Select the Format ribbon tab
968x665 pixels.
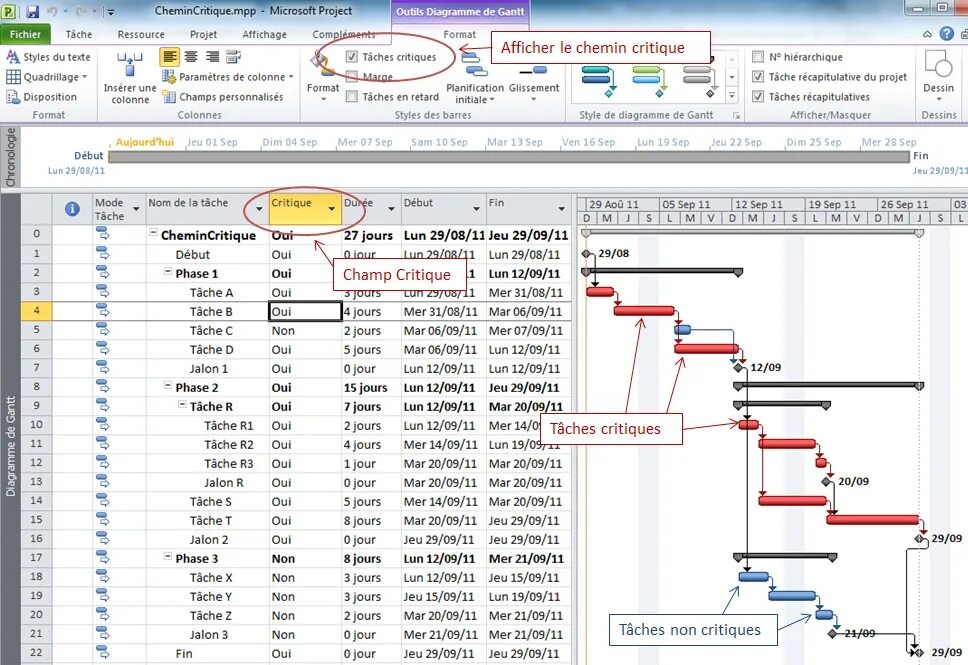click(459, 35)
